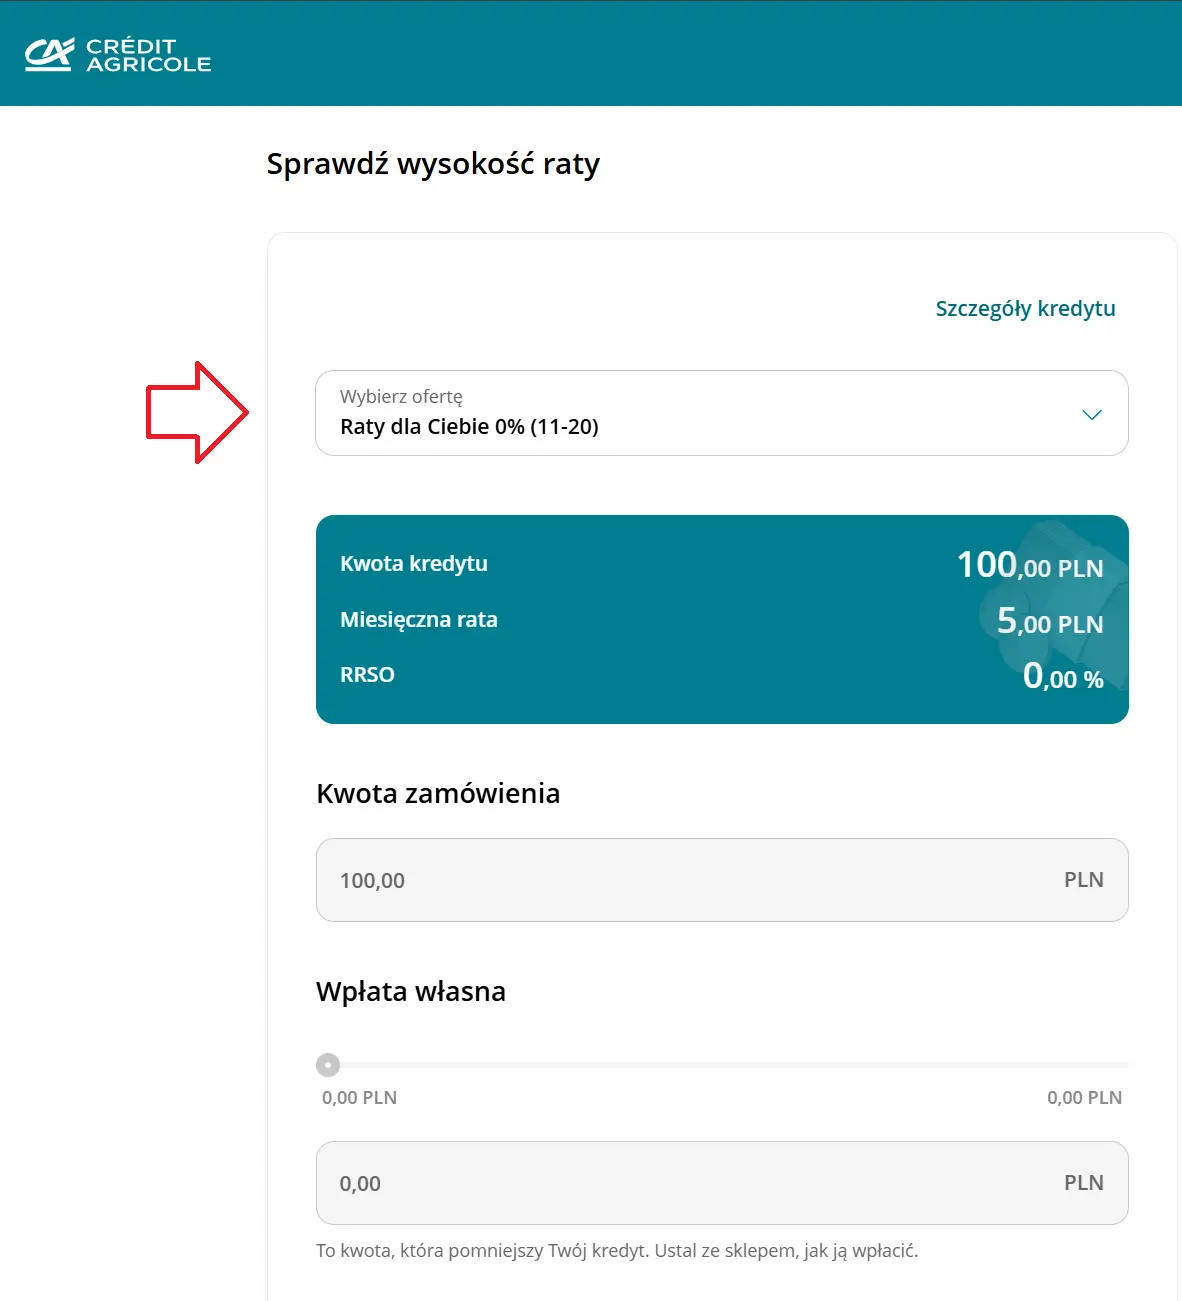Select the 0,00 % RRSO value
This screenshot has width=1182, height=1301.
click(1063, 677)
